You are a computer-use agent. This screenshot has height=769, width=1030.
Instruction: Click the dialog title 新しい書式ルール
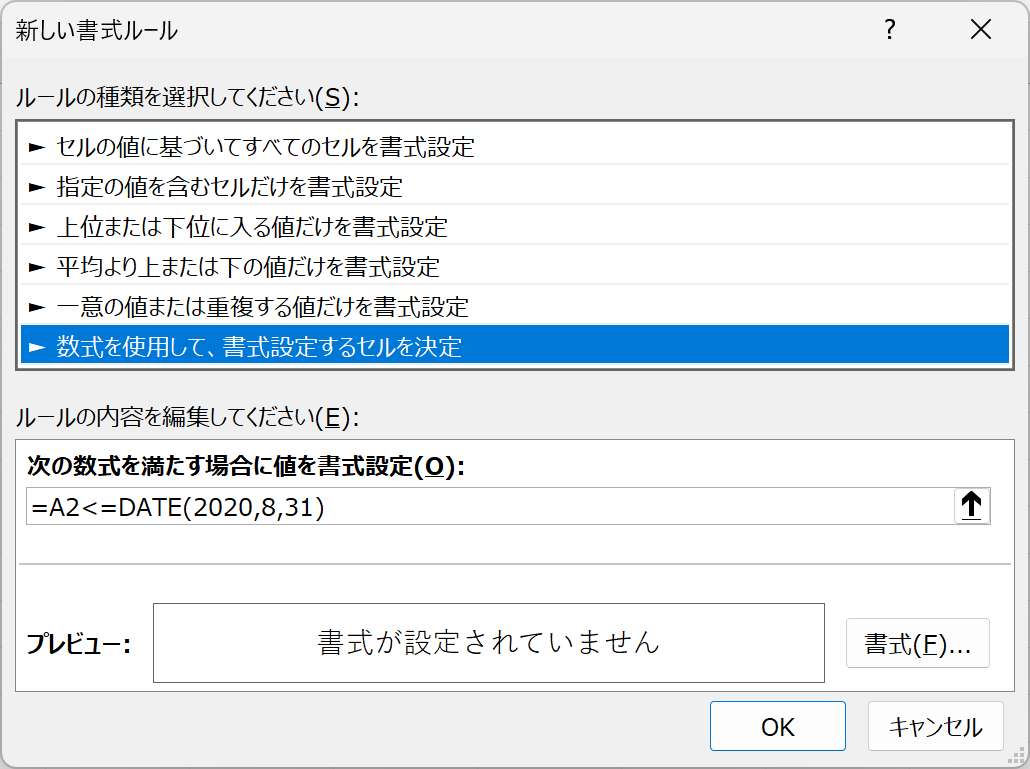(97, 30)
